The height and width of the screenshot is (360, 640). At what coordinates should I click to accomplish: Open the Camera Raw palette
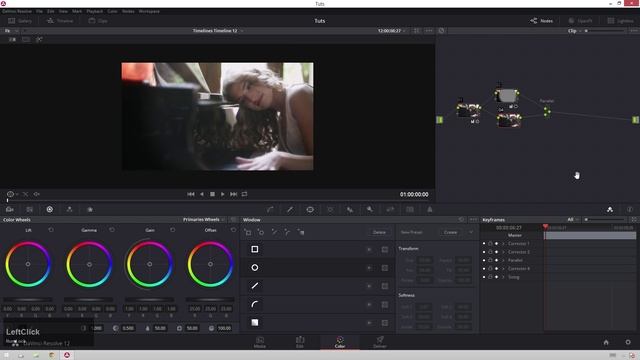tap(10, 209)
